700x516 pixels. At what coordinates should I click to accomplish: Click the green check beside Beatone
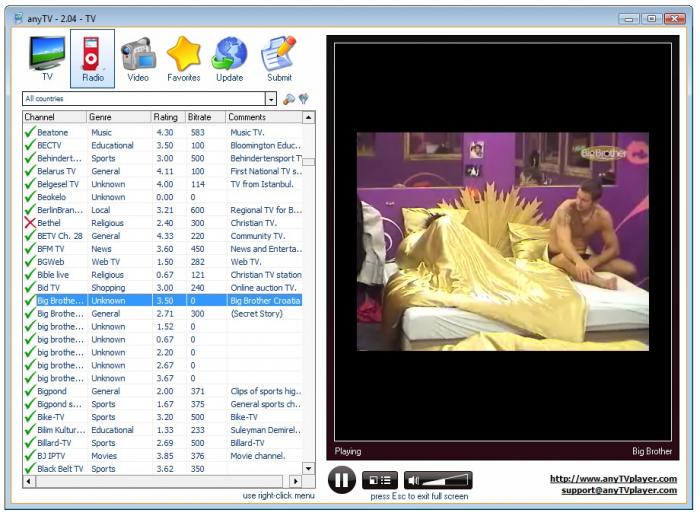click(x=30, y=132)
